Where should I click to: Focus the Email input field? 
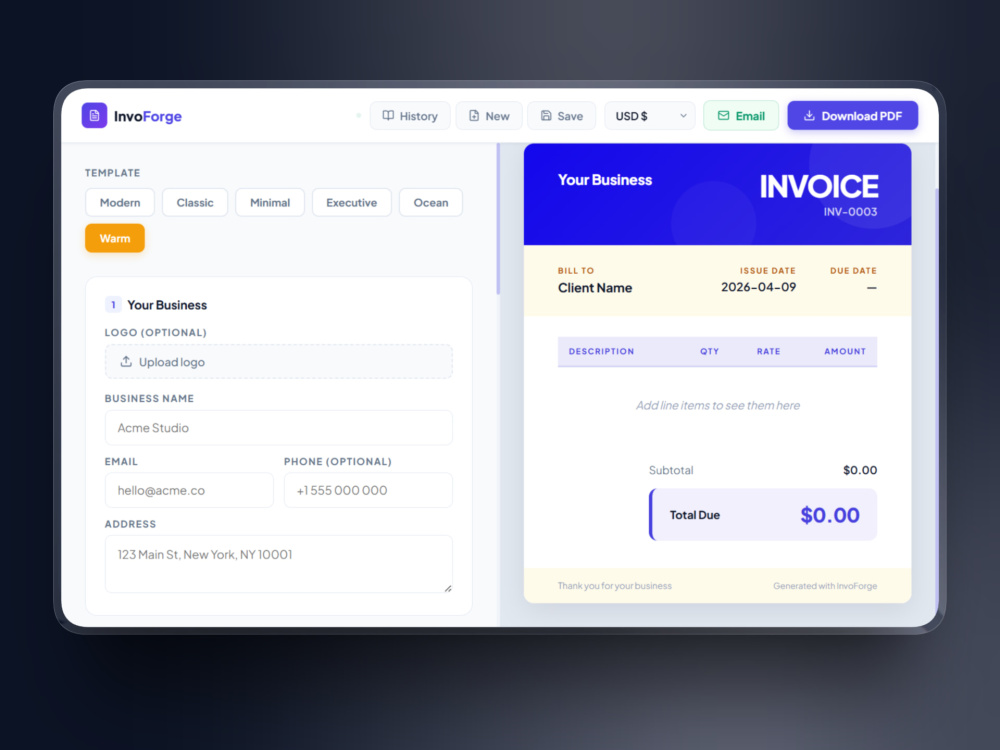pyautogui.click(x=189, y=490)
